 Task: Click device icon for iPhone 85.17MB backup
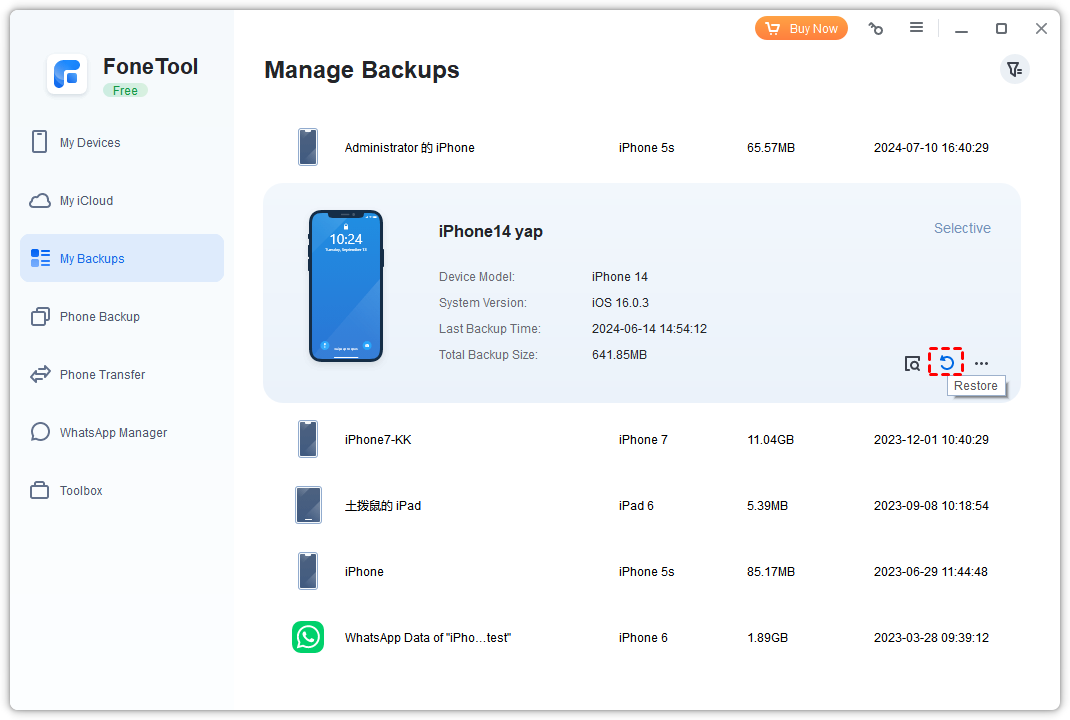click(308, 571)
